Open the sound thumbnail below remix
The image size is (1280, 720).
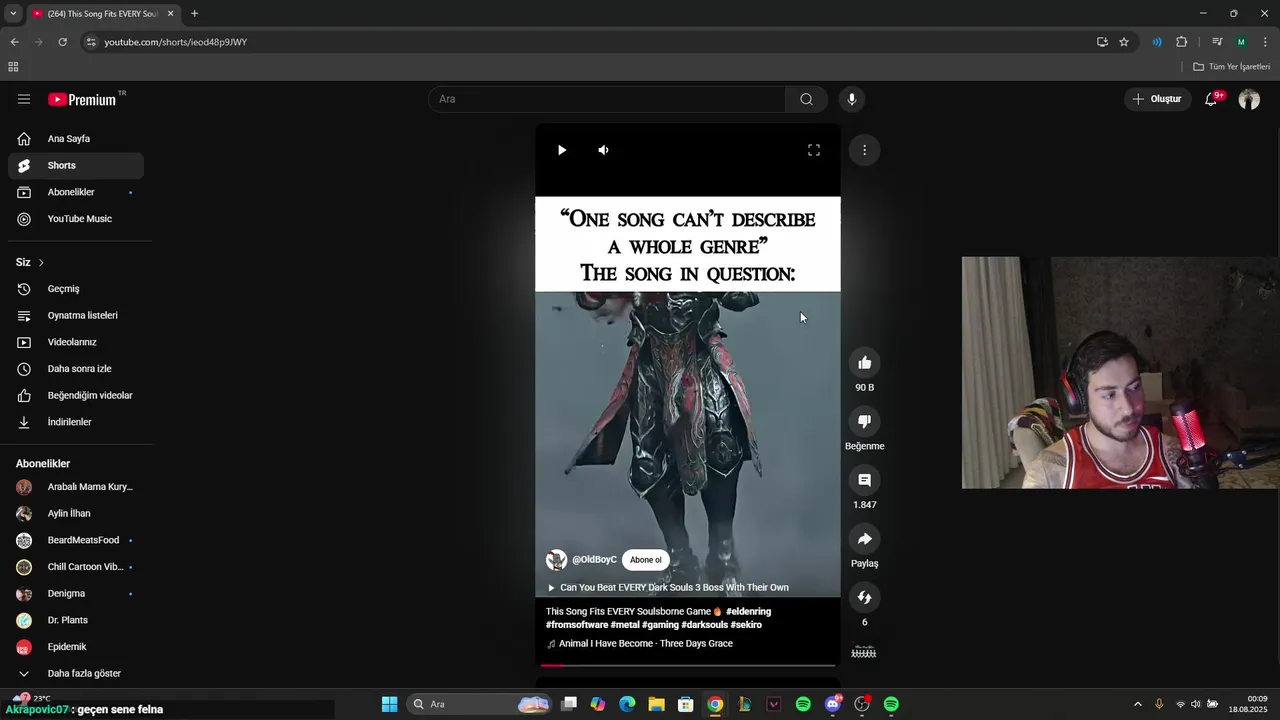pos(864,653)
